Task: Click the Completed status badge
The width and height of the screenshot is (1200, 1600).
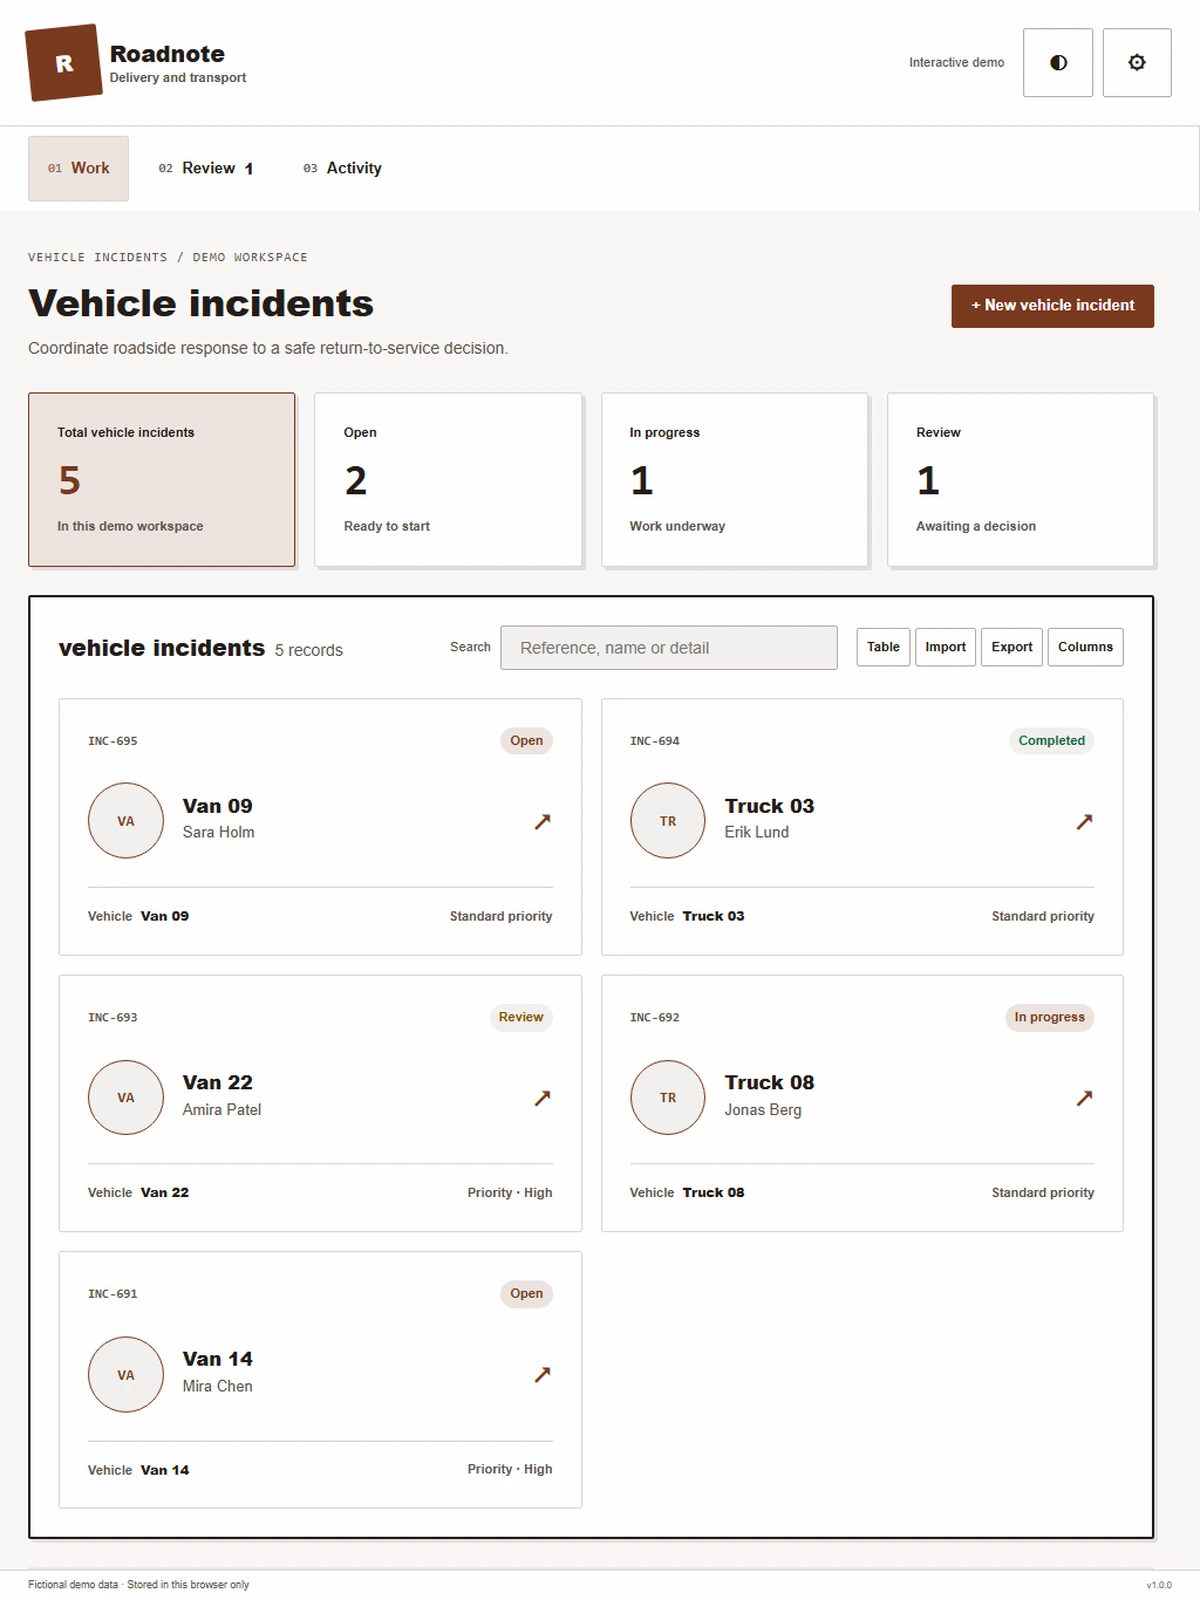Action: pyautogui.click(x=1052, y=741)
